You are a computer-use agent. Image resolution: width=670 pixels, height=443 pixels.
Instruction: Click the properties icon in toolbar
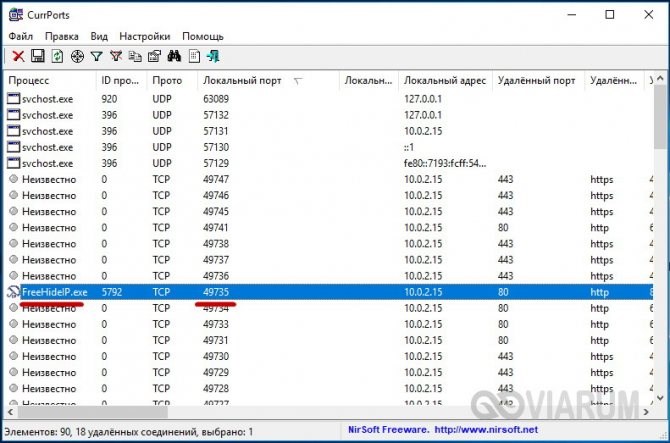point(154,56)
